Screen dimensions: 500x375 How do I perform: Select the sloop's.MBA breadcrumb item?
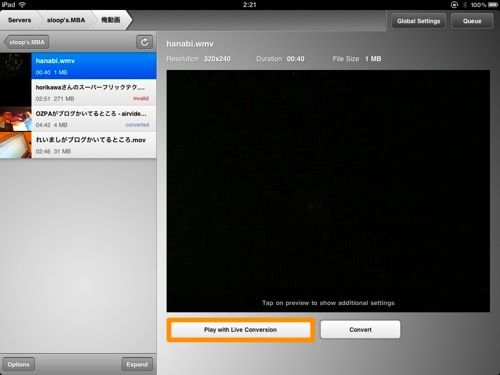(66, 20)
